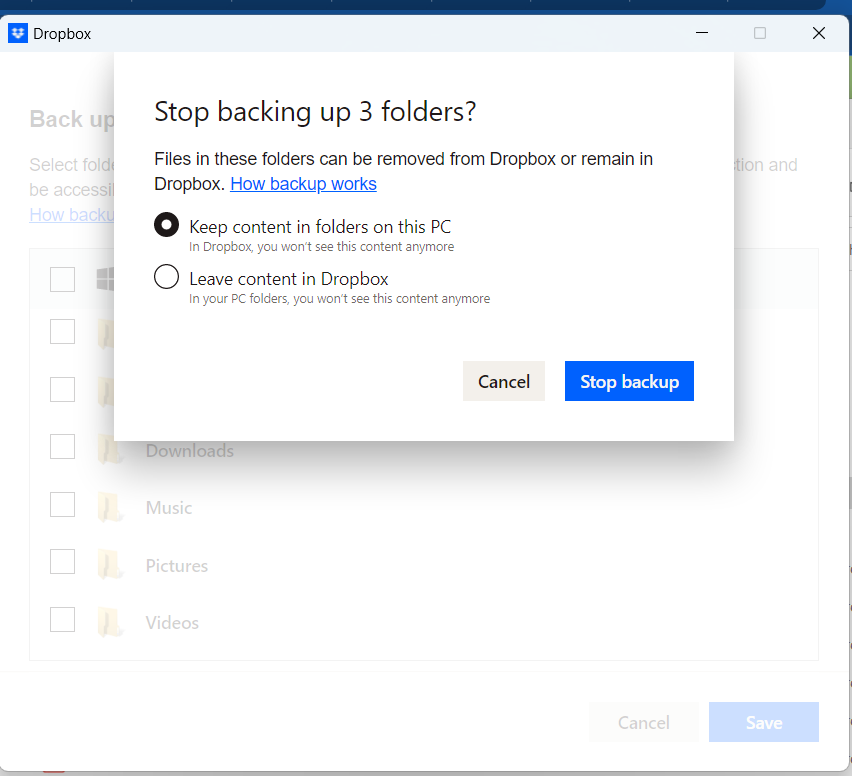Click the Music folder label
852x776 pixels.
click(x=169, y=508)
